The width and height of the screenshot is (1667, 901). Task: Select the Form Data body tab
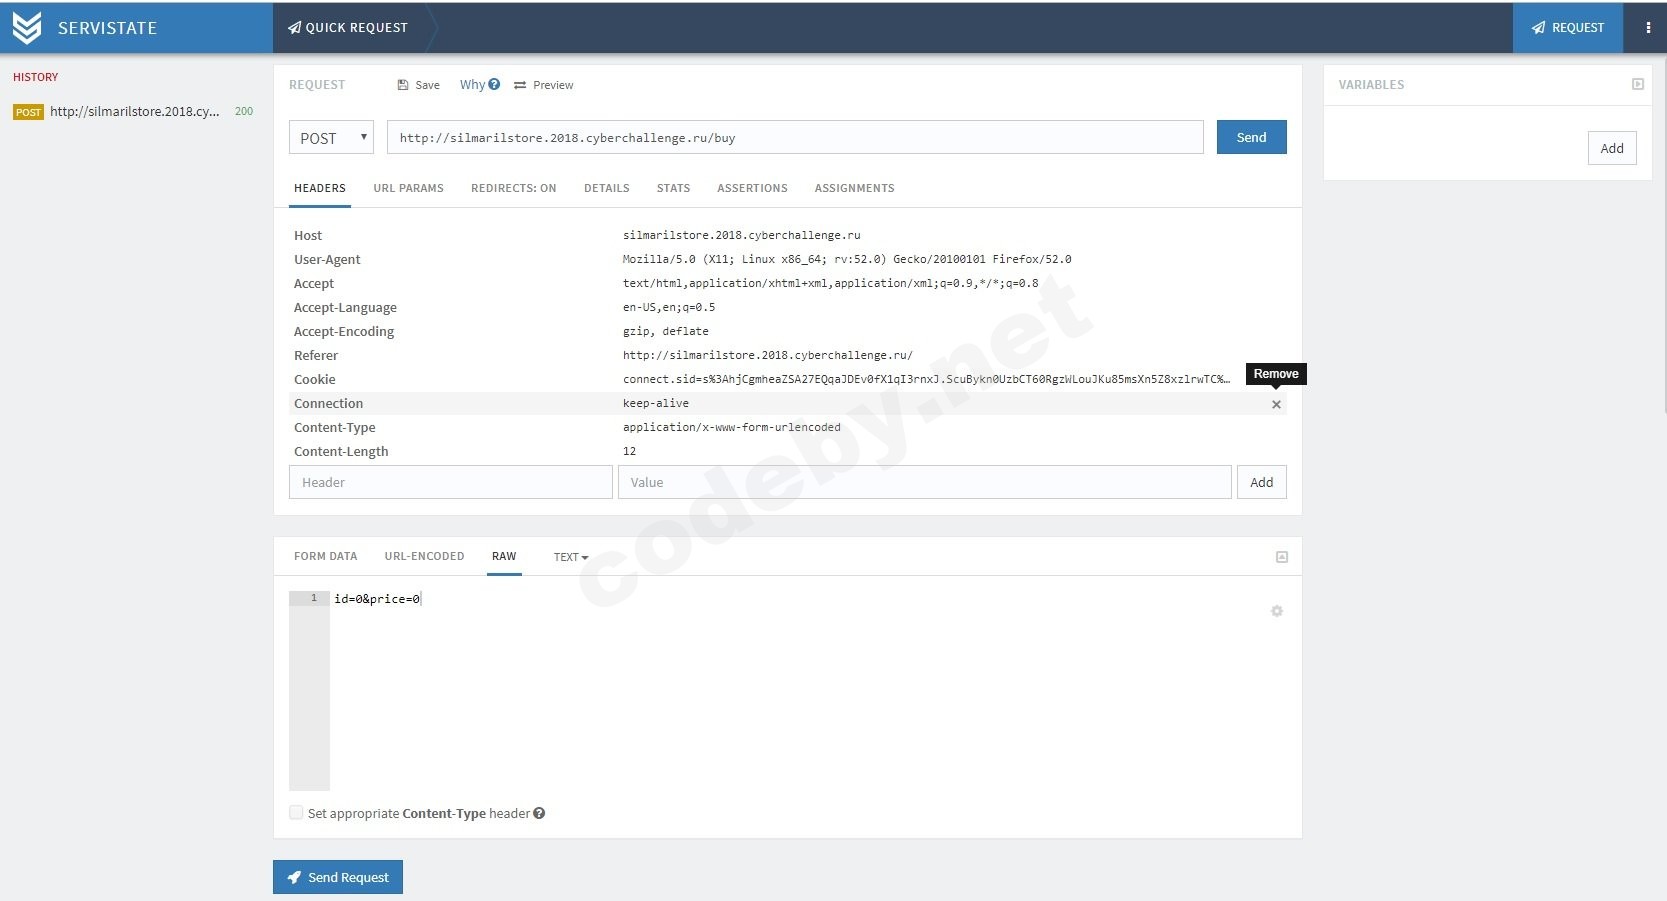(325, 556)
